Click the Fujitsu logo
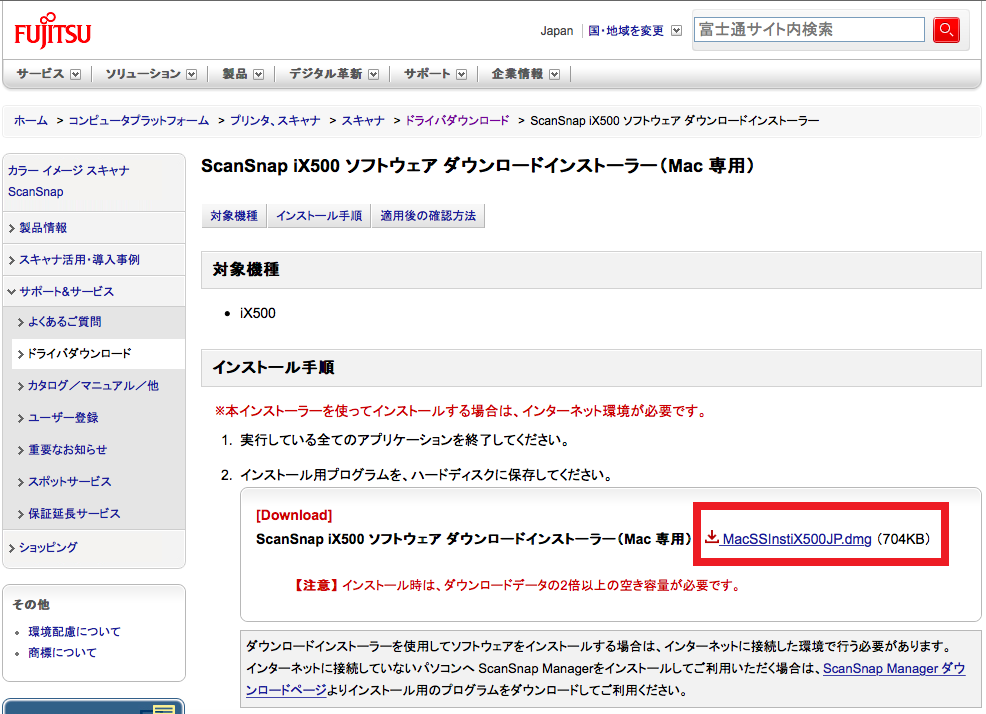The height and width of the screenshot is (714, 986). point(53,33)
